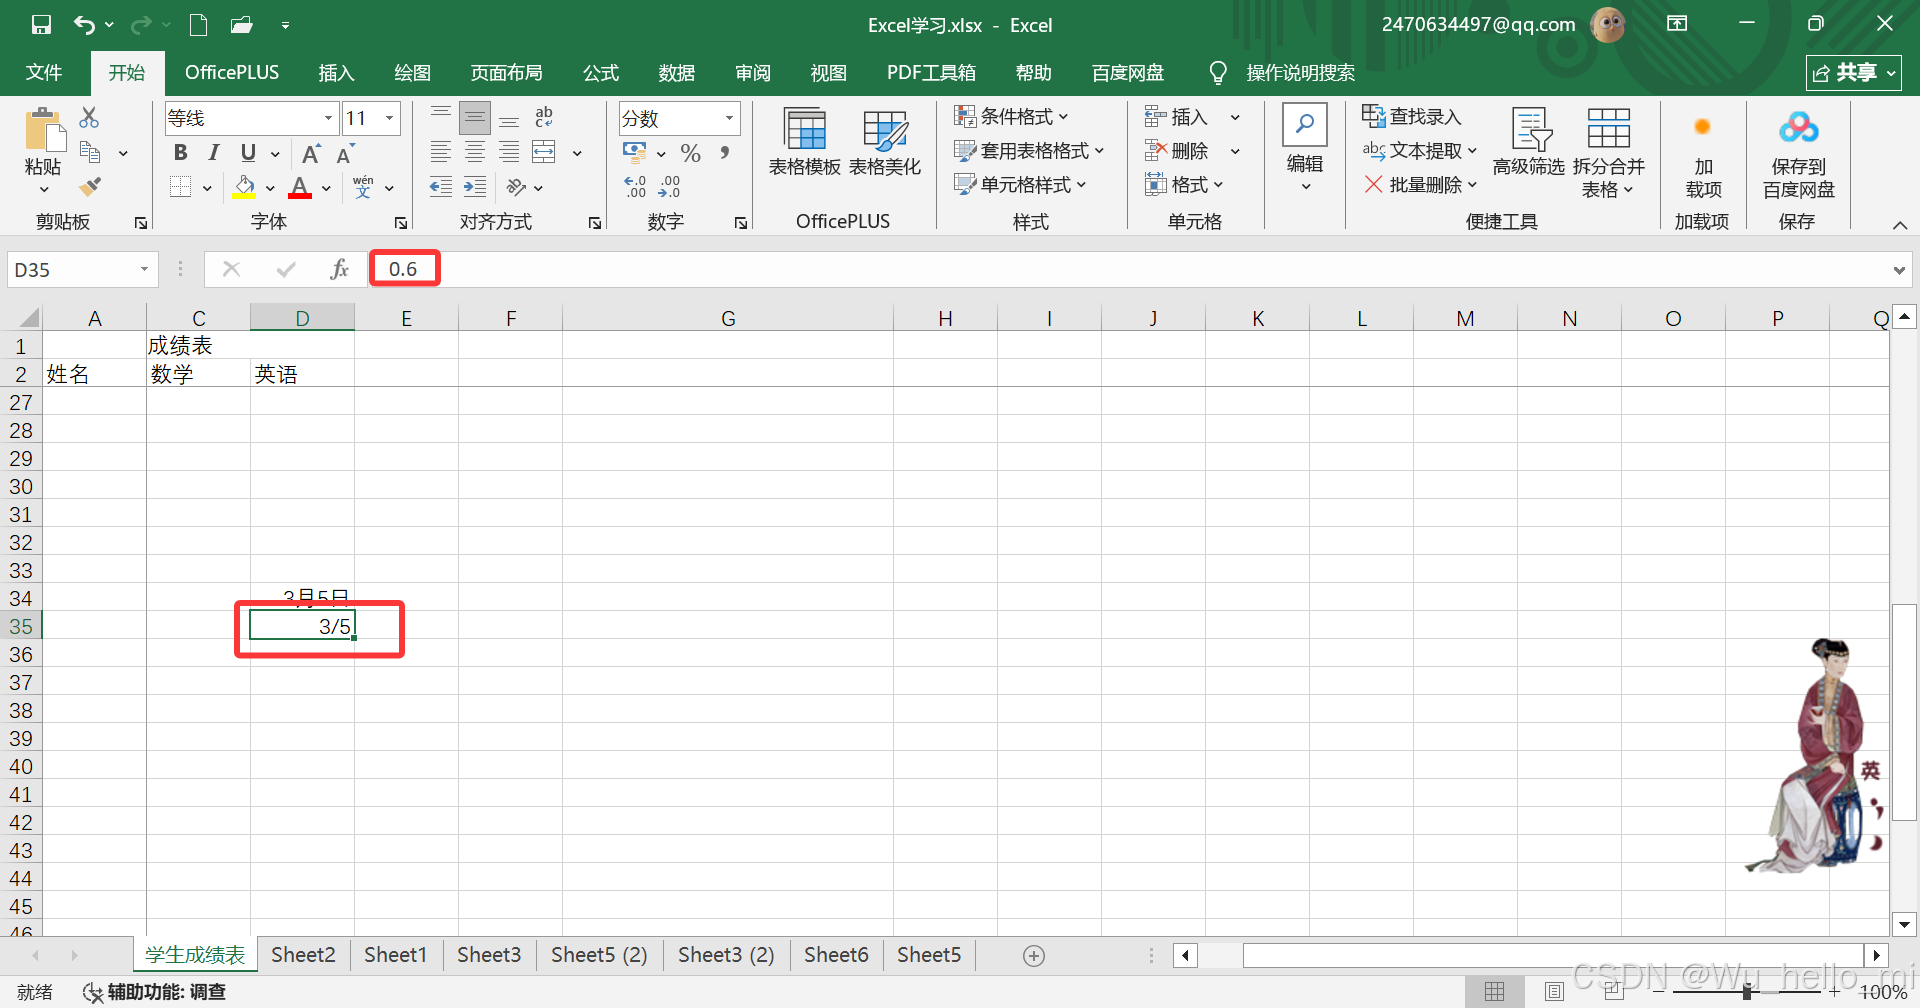Switch to 公式 Formulas tab
Image resolution: width=1920 pixels, height=1008 pixels.
coord(601,72)
